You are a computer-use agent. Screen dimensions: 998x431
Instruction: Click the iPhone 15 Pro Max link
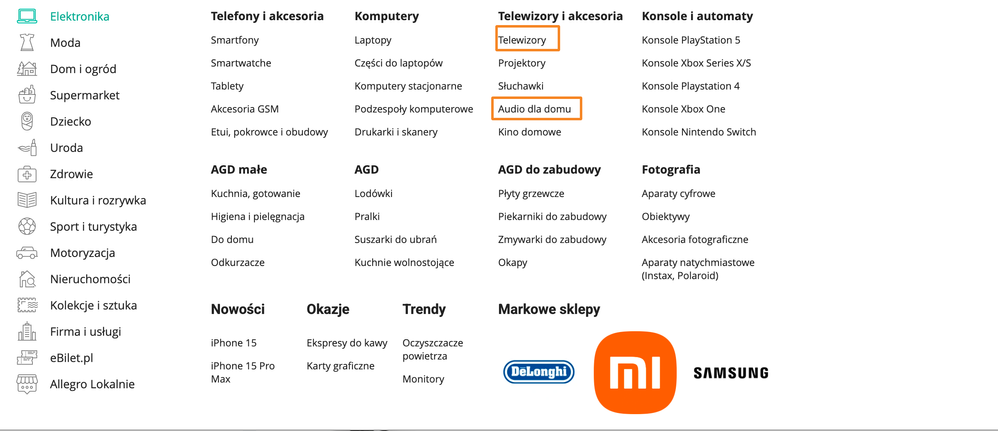[243, 372]
